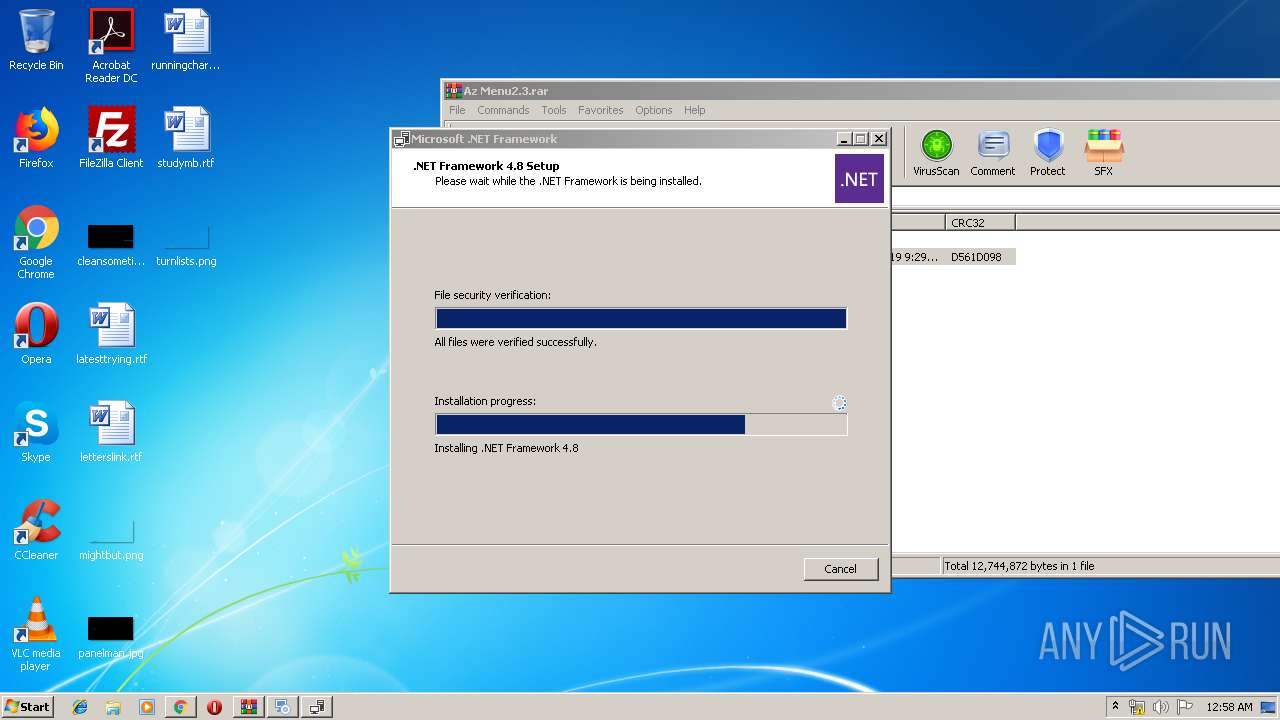Select the Protect shield icon in WinRAR
1280x720 pixels.
[x=1048, y=154]
